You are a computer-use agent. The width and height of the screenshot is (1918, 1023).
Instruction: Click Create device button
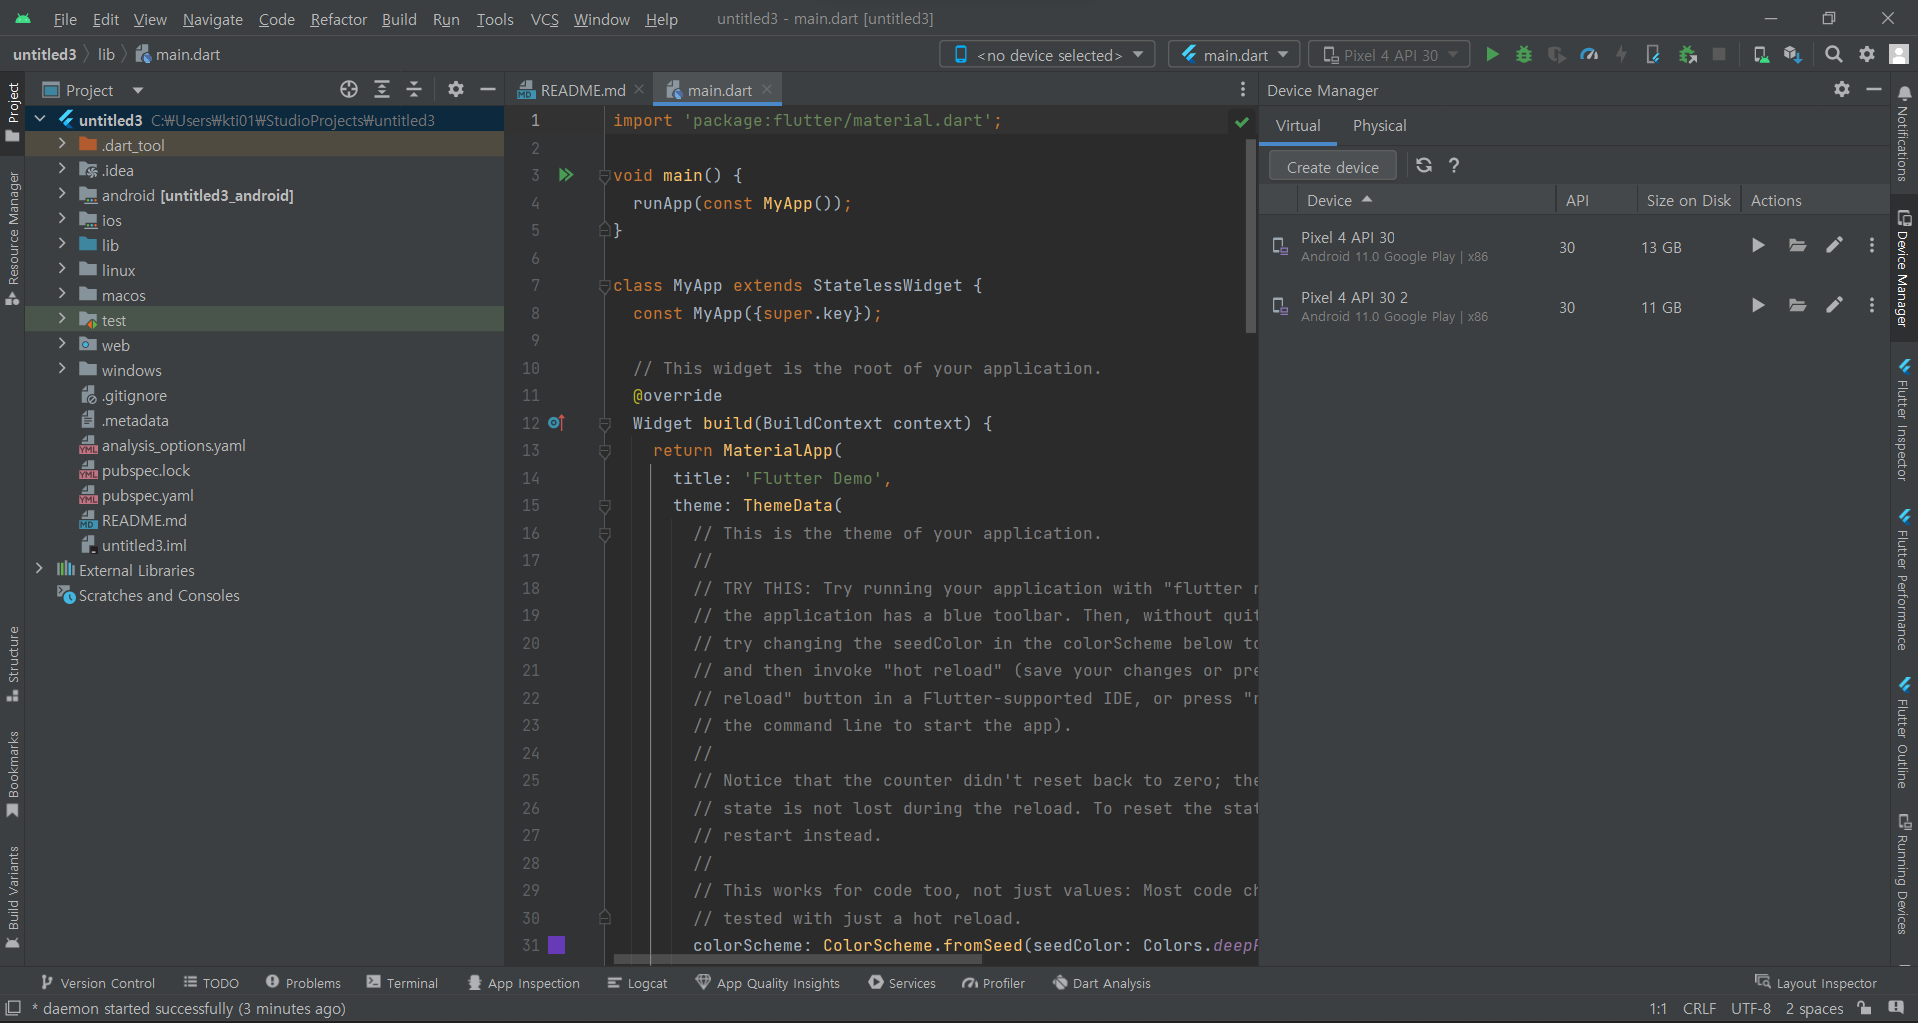tap(1332, 166)
